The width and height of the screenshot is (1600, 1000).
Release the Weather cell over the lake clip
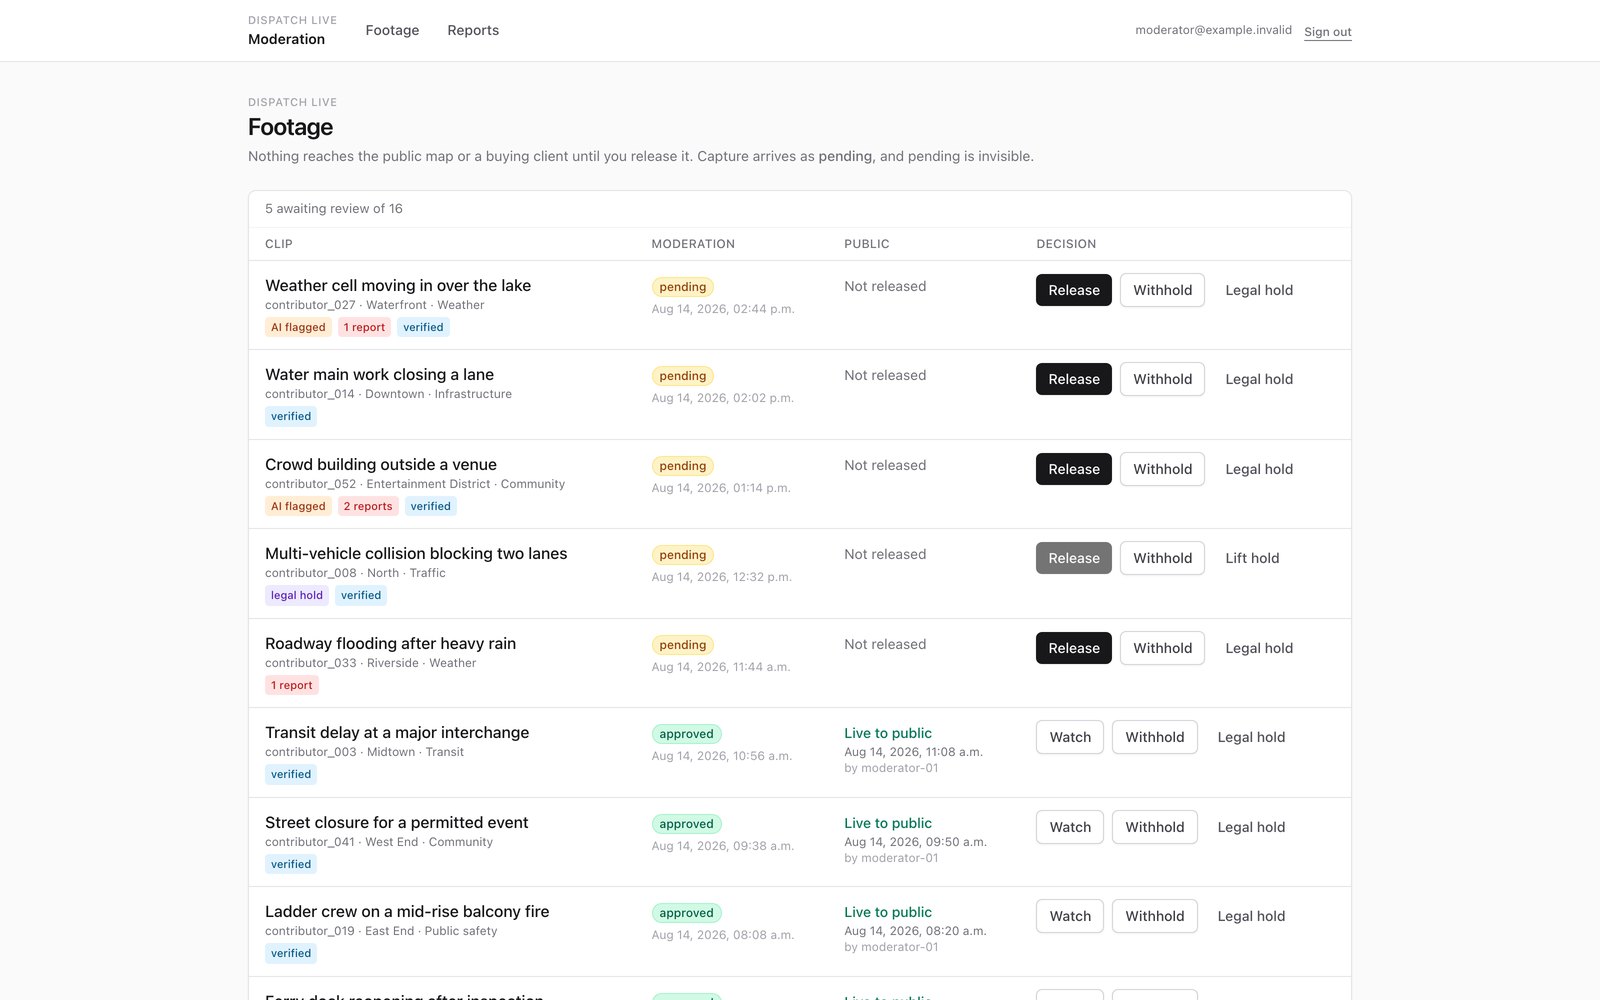pyautogui.click(x=1074, y=290)
